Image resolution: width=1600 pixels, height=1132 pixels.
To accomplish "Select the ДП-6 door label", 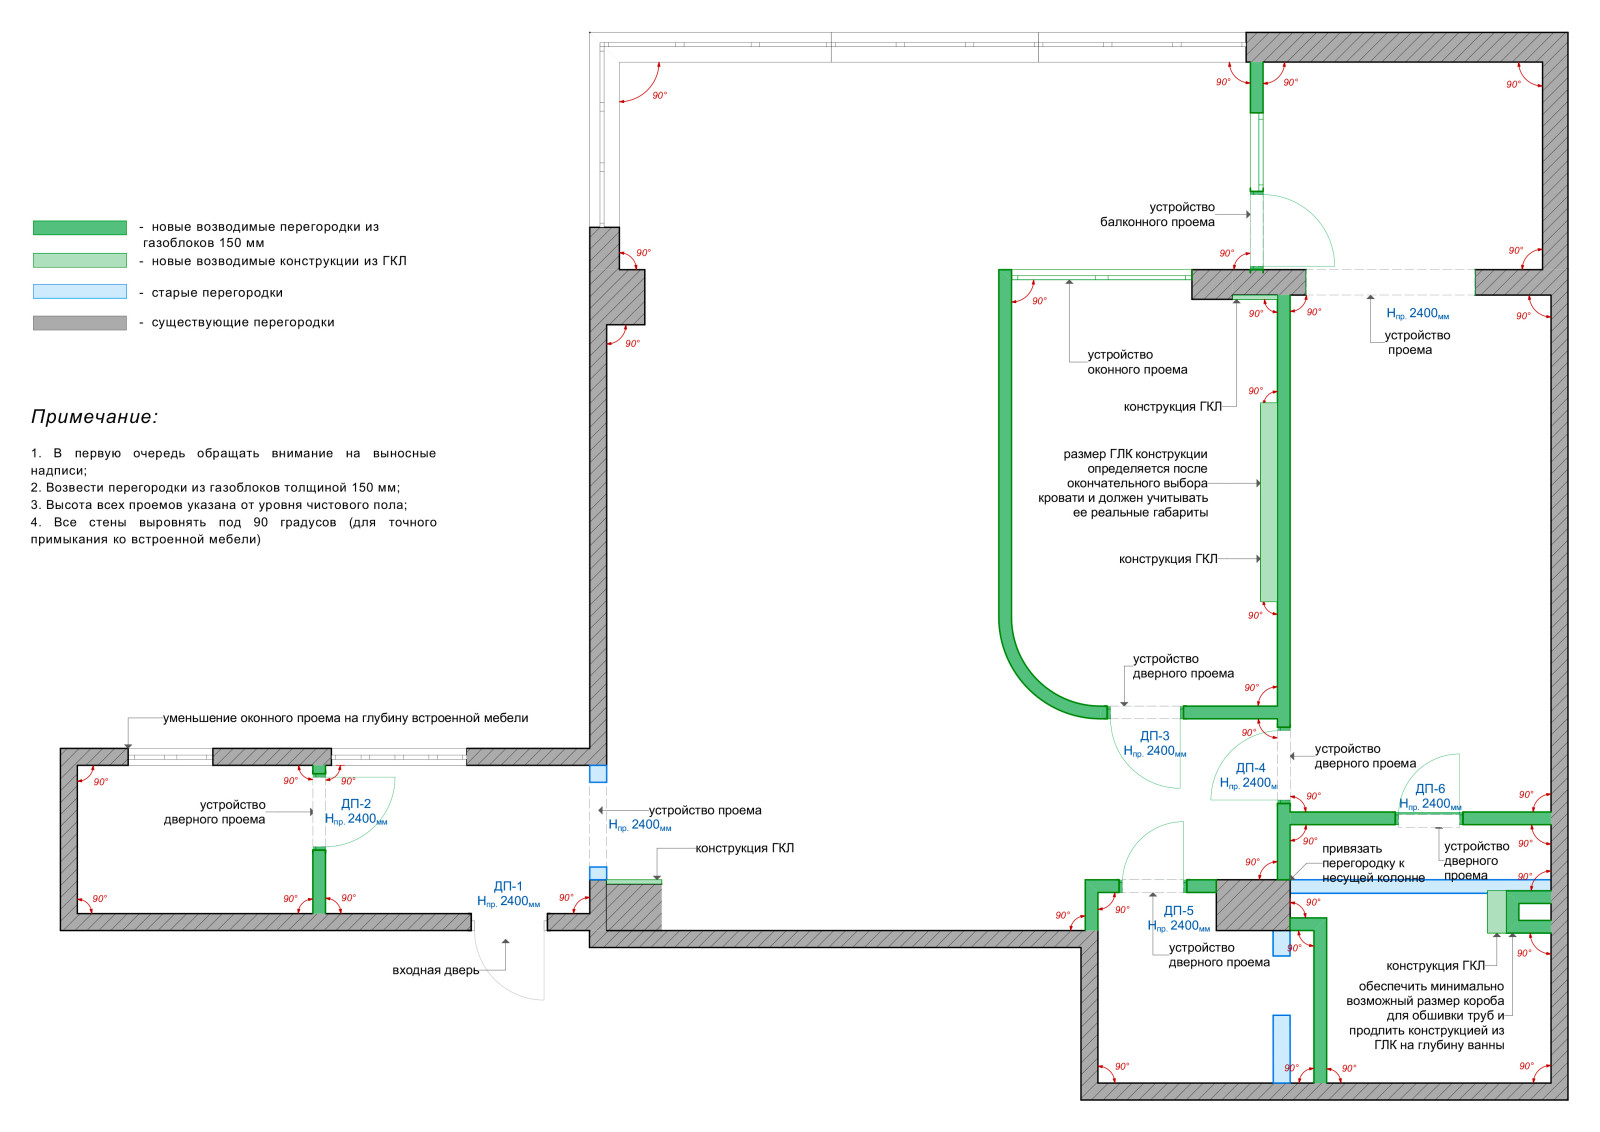I will click(1430, 789).
